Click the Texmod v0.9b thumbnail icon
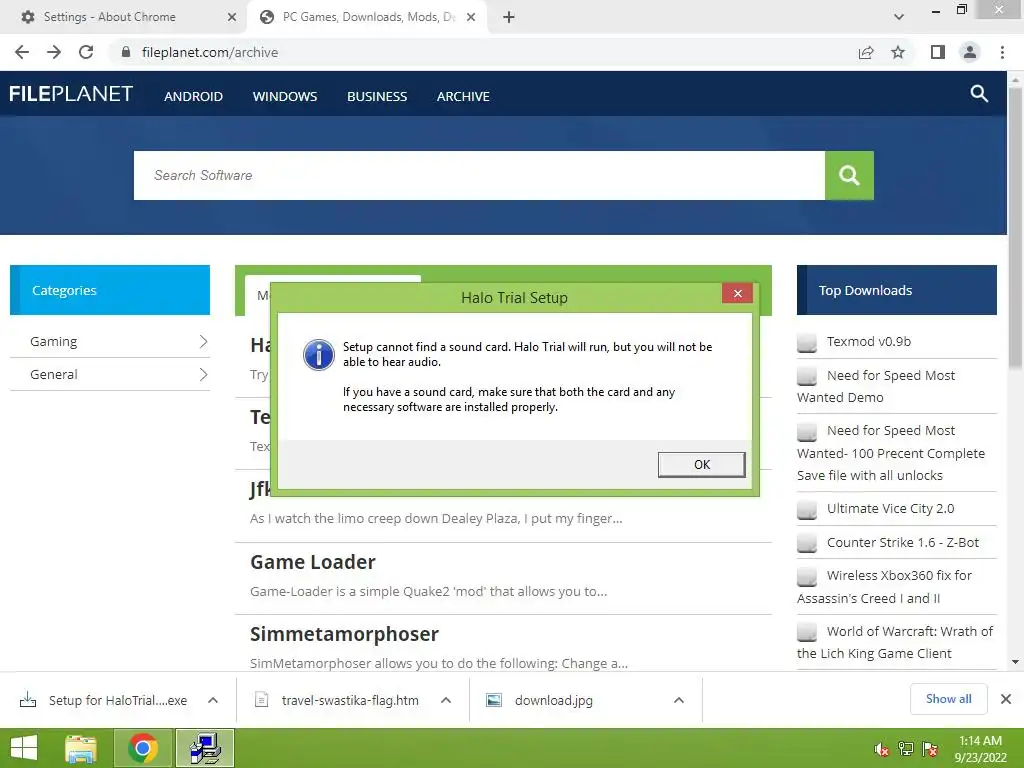The width and height of the screenshot is (1024, 768). pos(807,342)
